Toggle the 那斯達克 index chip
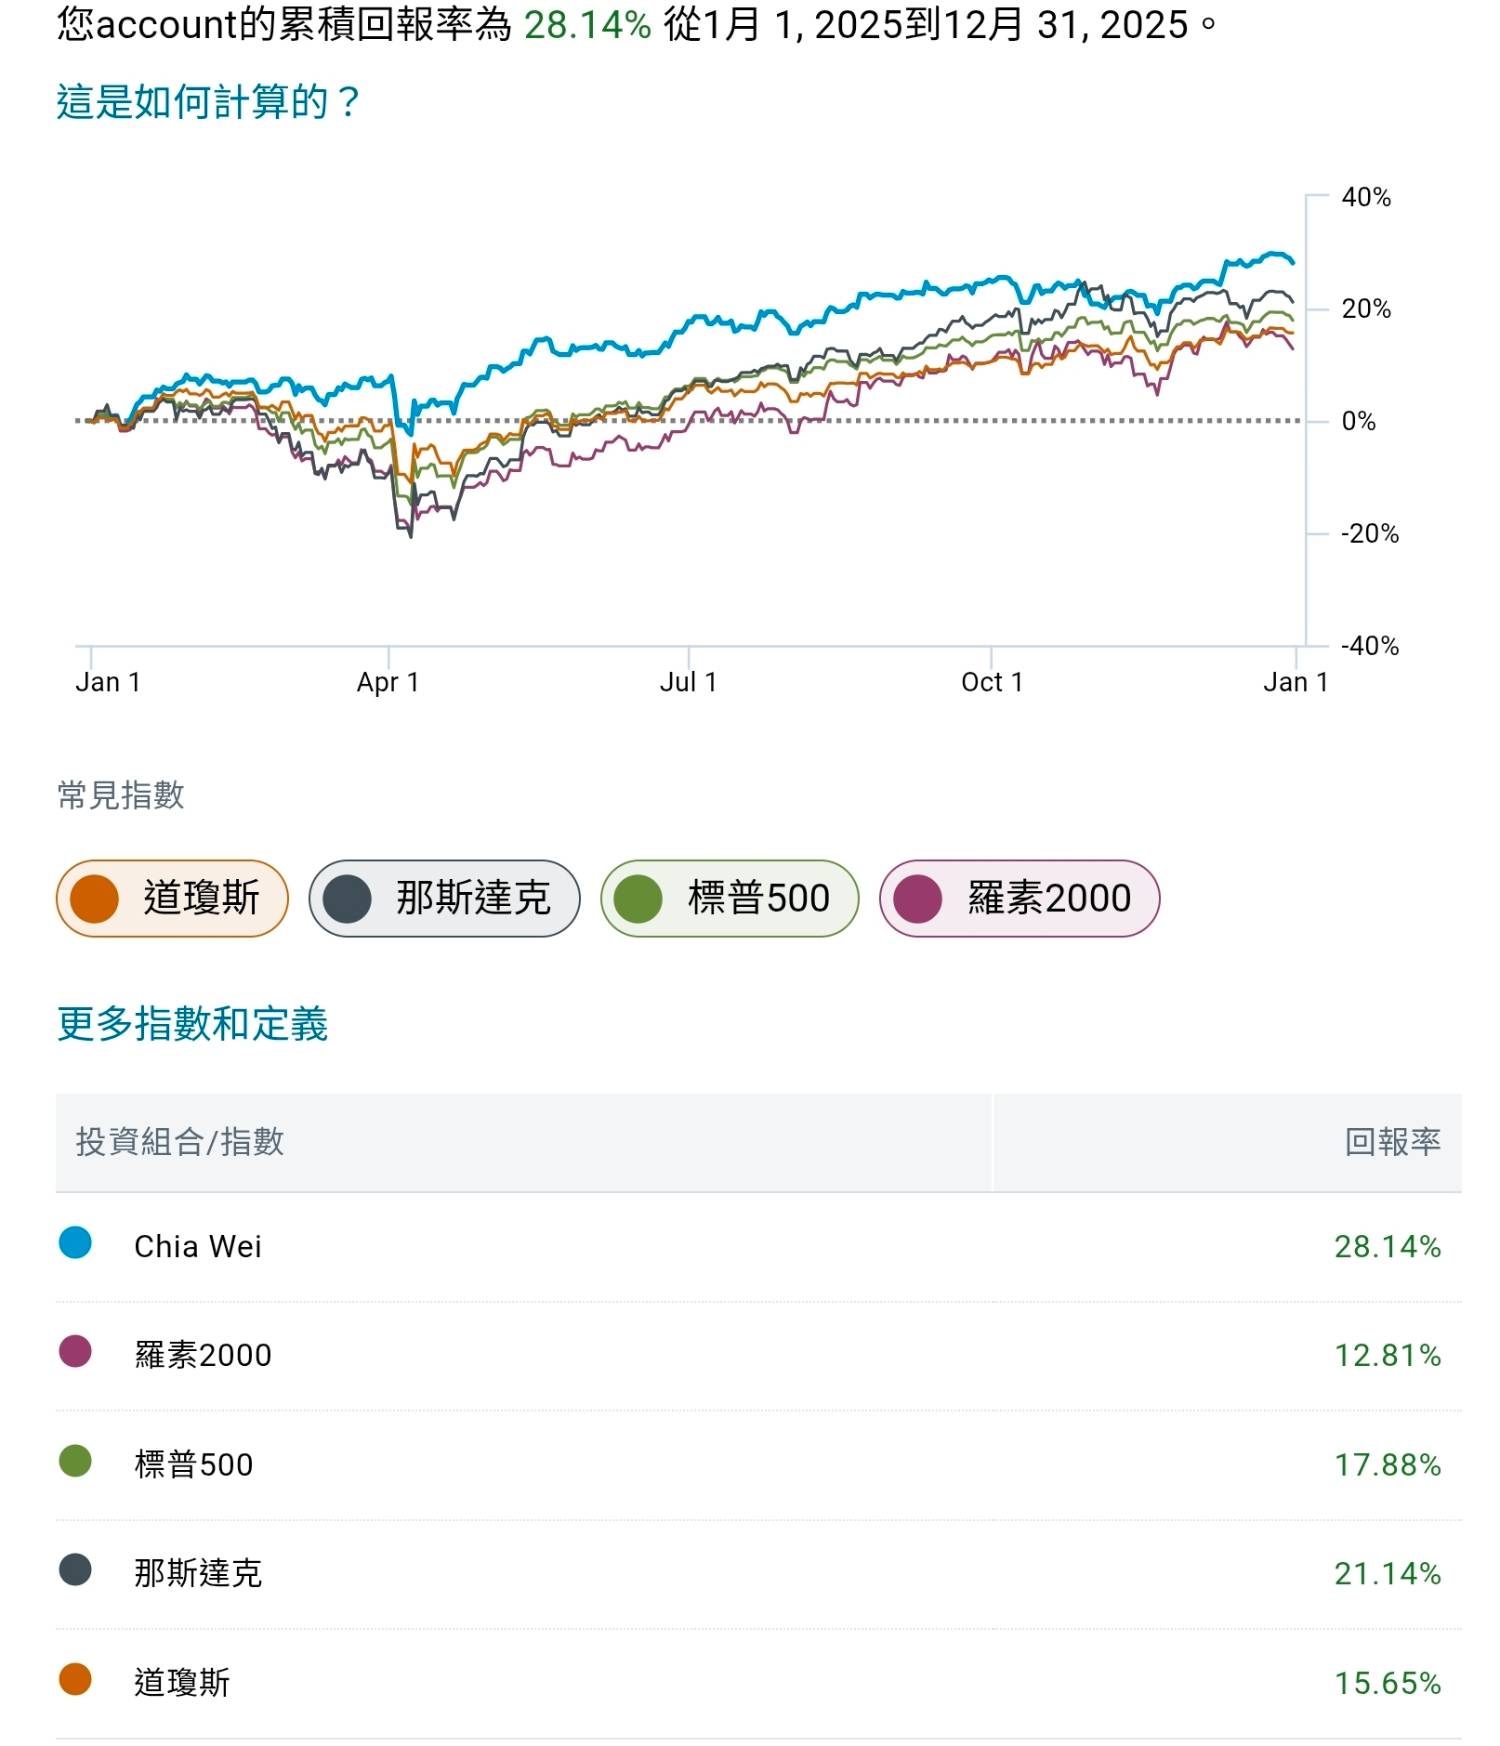Image resolution: width=1500 pixels, height=1746 pixels. [x=444, y=898]
